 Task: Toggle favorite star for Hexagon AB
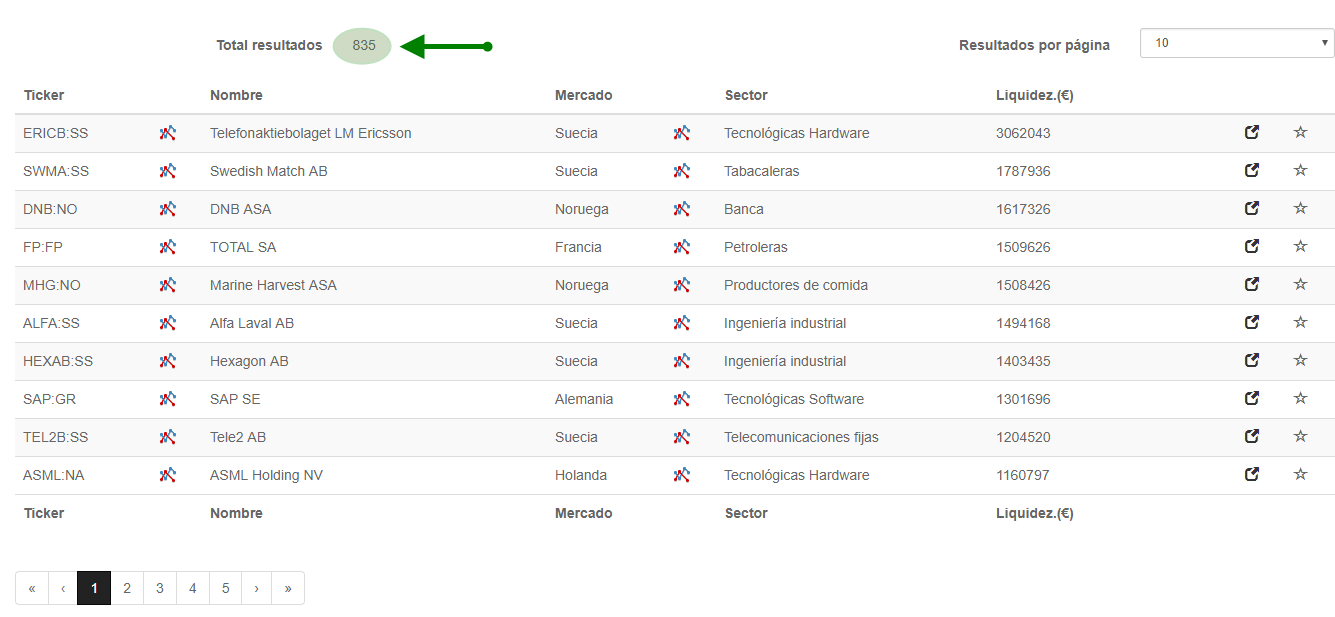1301,360
